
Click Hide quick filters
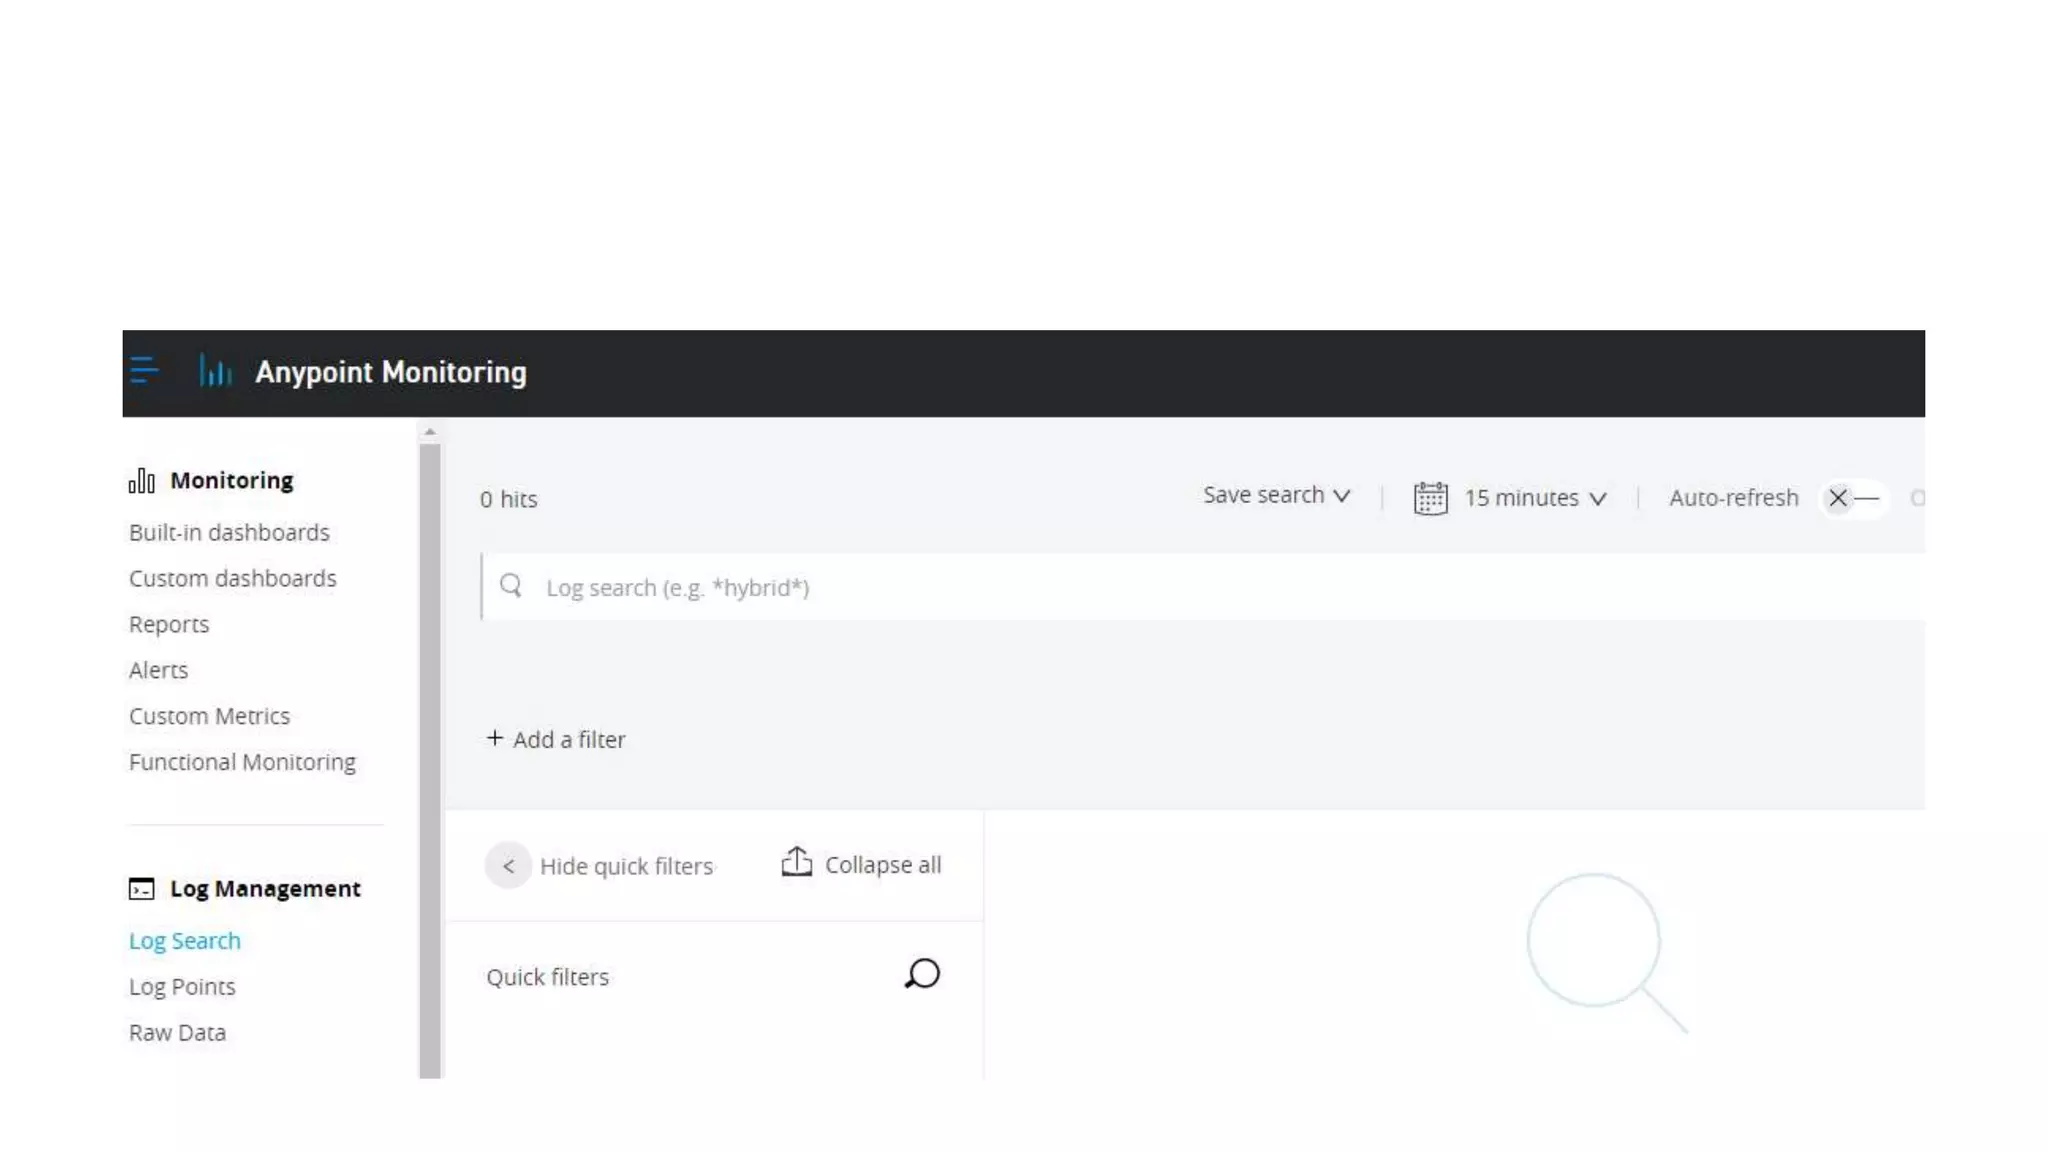pos(626,866)
